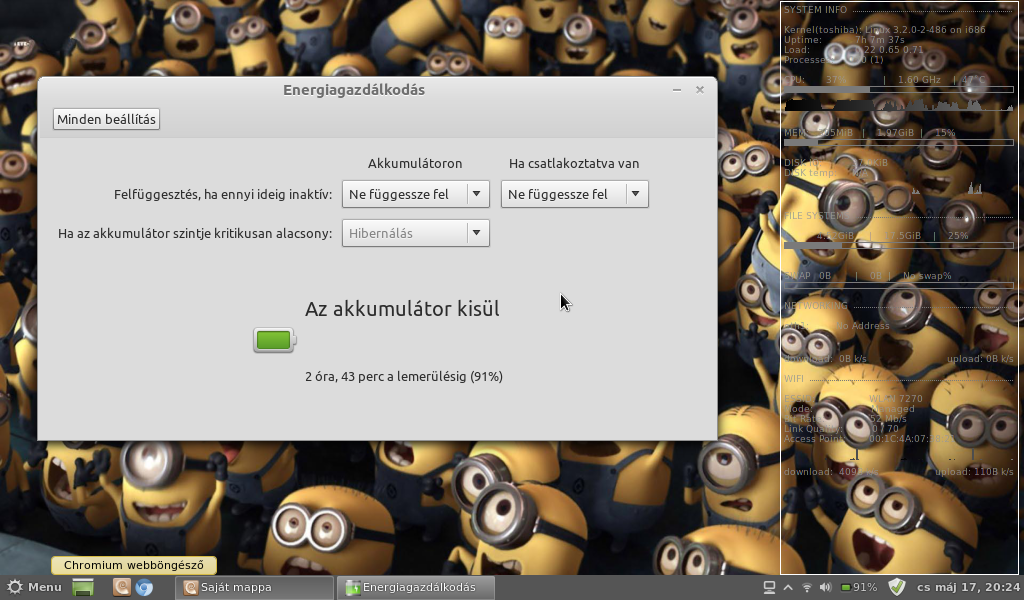Open battery 91% tray indicator
This screenshot has height=600, width=1024.
[x=859, y=587]
